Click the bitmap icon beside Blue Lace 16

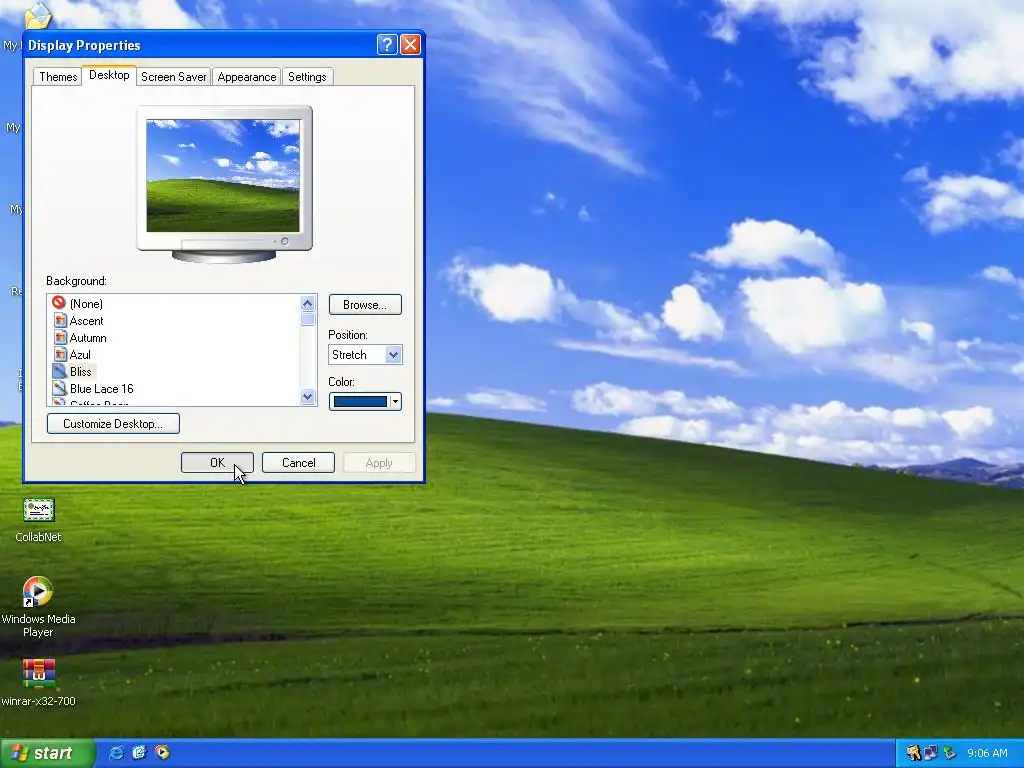[x=59, y=389]
